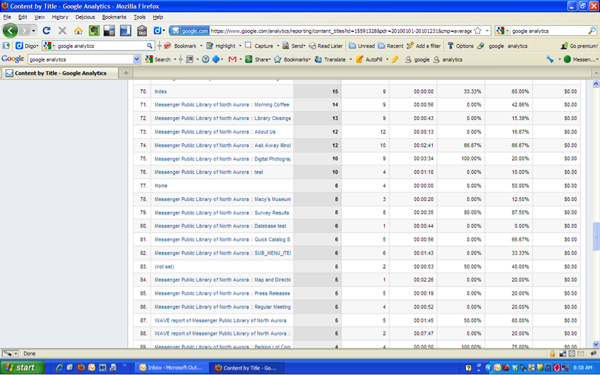Open the Bookmarks menu
The width and height of the screenshot is (600, 375).
(x=114, y=17)
